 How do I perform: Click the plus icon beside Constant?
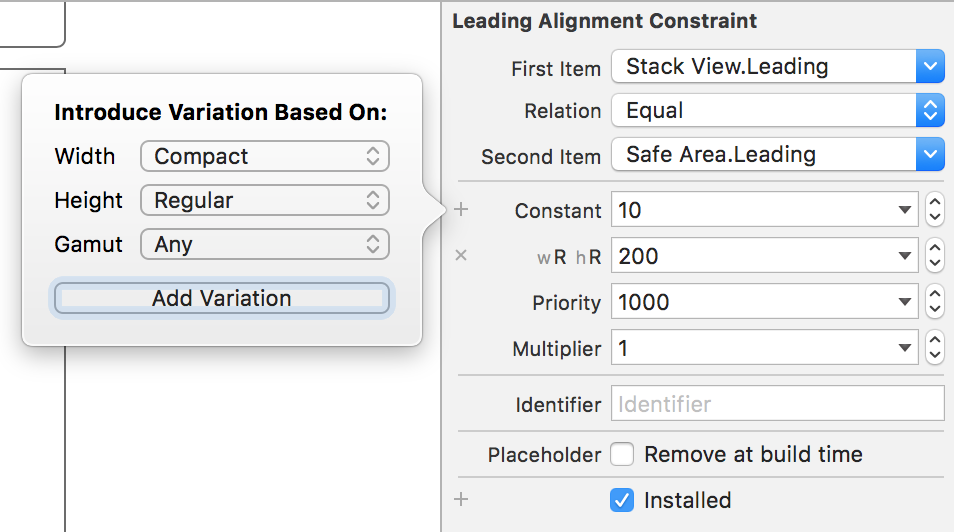click(x=461, y=210)
